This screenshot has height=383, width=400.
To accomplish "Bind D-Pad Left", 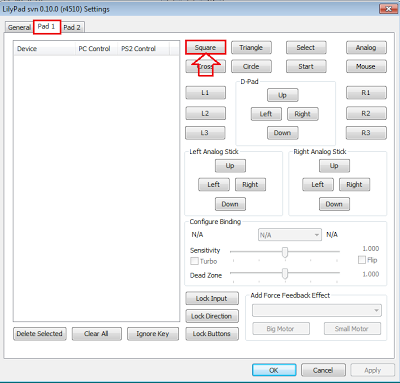I will coord(266,114).
